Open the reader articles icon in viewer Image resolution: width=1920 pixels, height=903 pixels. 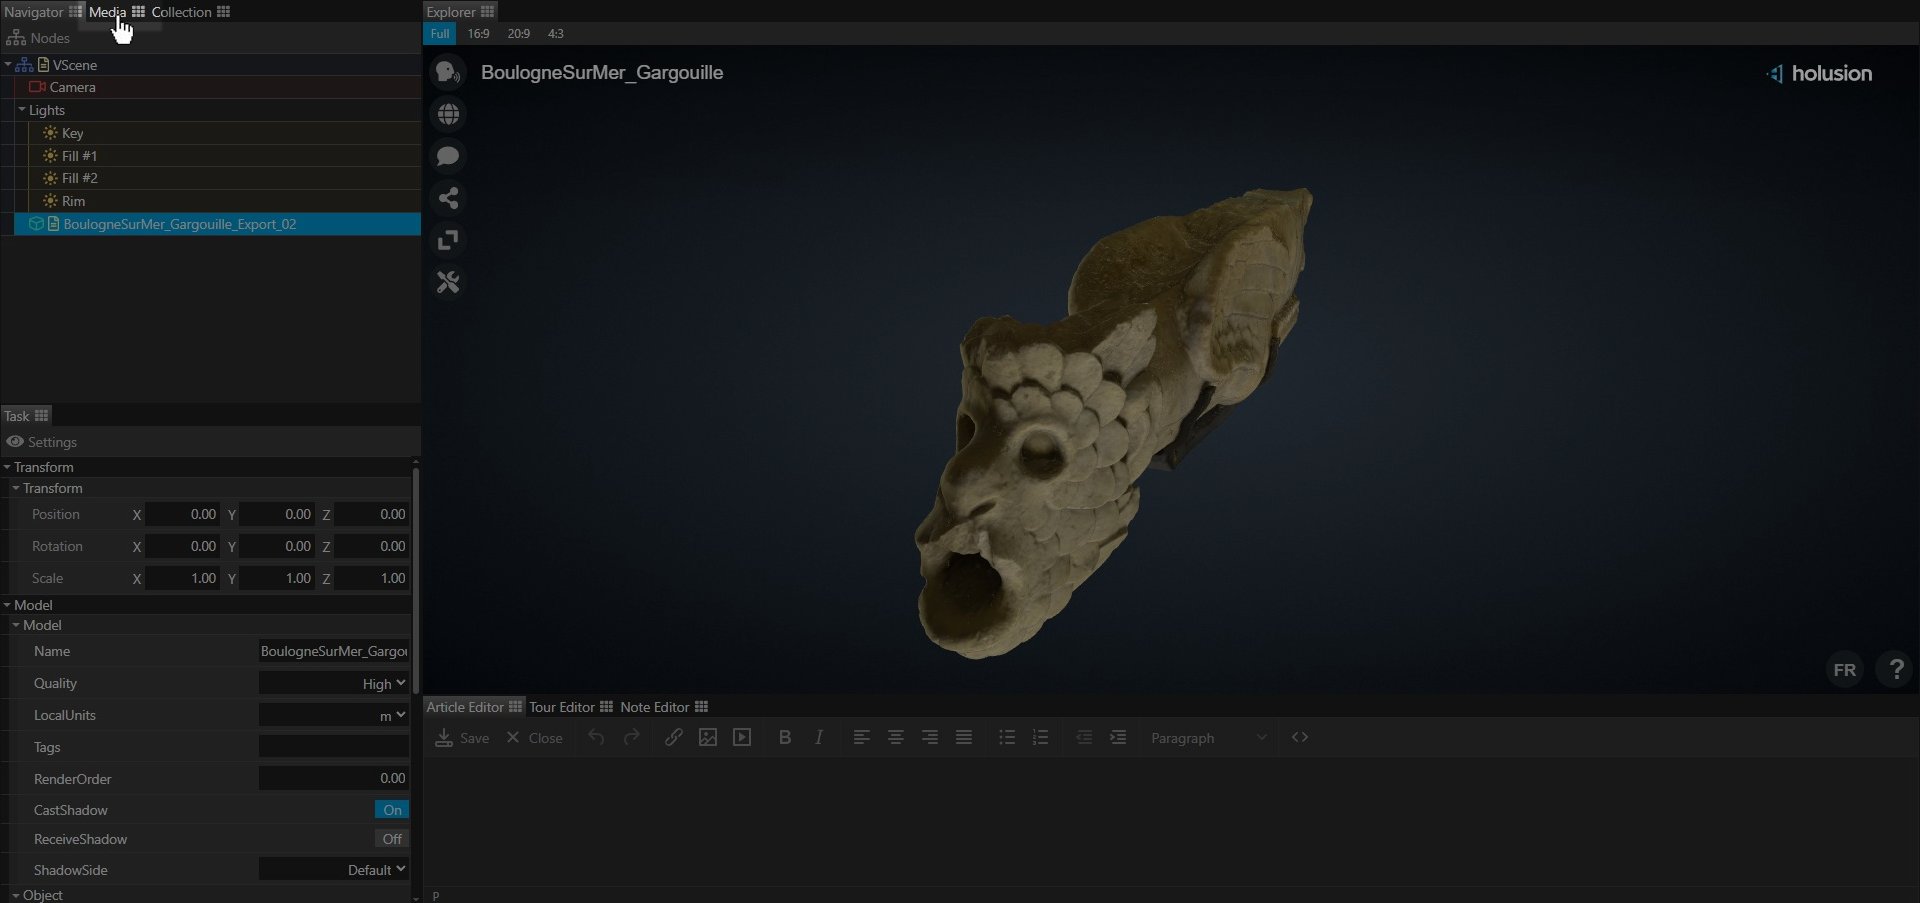(x=448, y=72)
